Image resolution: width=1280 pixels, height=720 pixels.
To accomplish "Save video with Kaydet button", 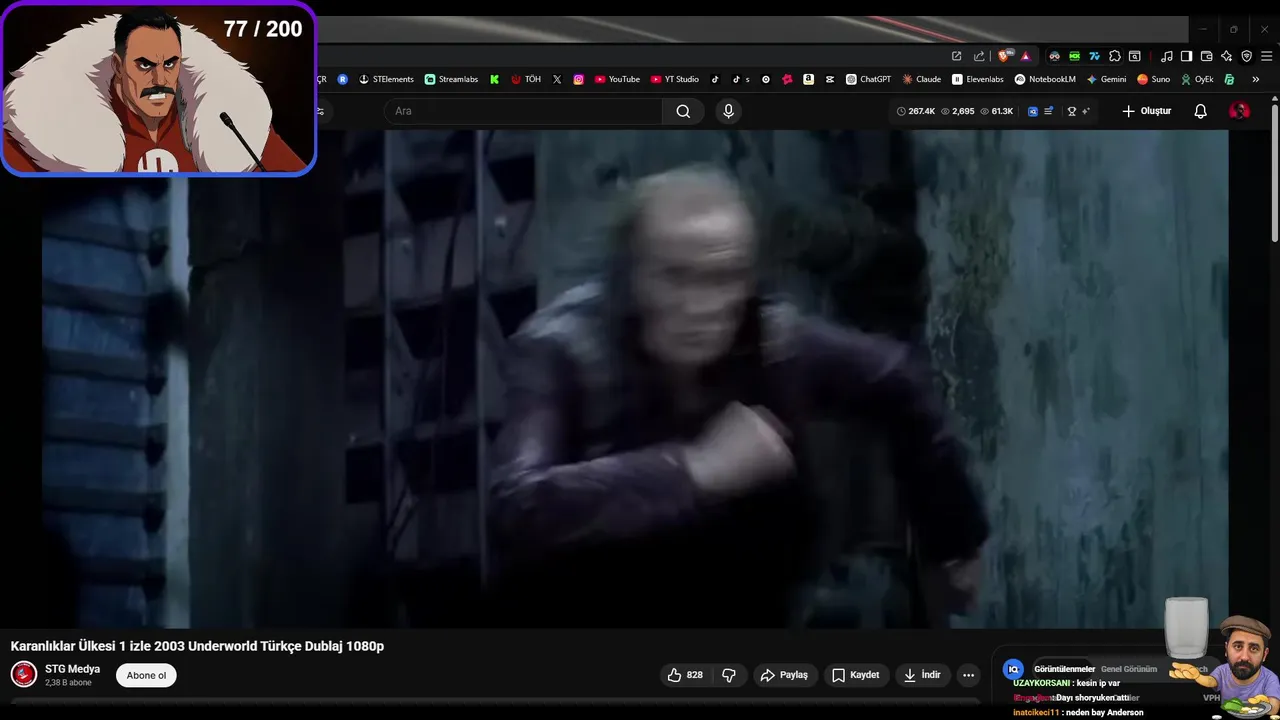I will point(856,675).
